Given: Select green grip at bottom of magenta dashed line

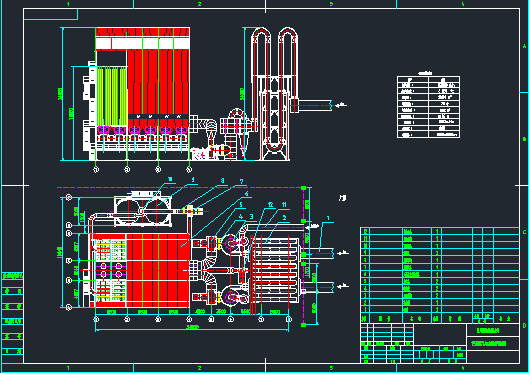Looking at the screenshot, I should (x=303, y=325).
